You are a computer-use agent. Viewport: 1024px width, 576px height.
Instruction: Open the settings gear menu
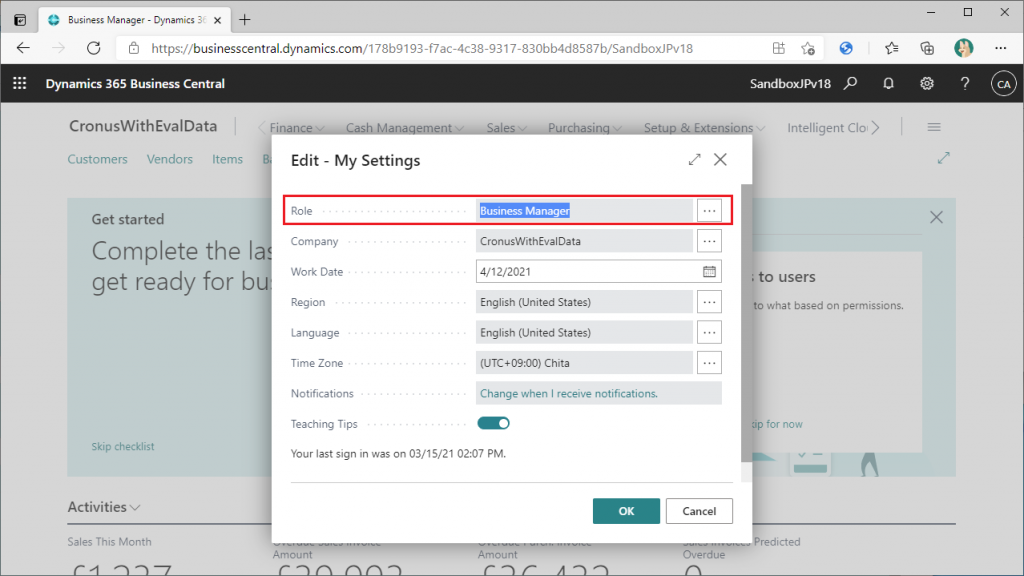(927, 84)
